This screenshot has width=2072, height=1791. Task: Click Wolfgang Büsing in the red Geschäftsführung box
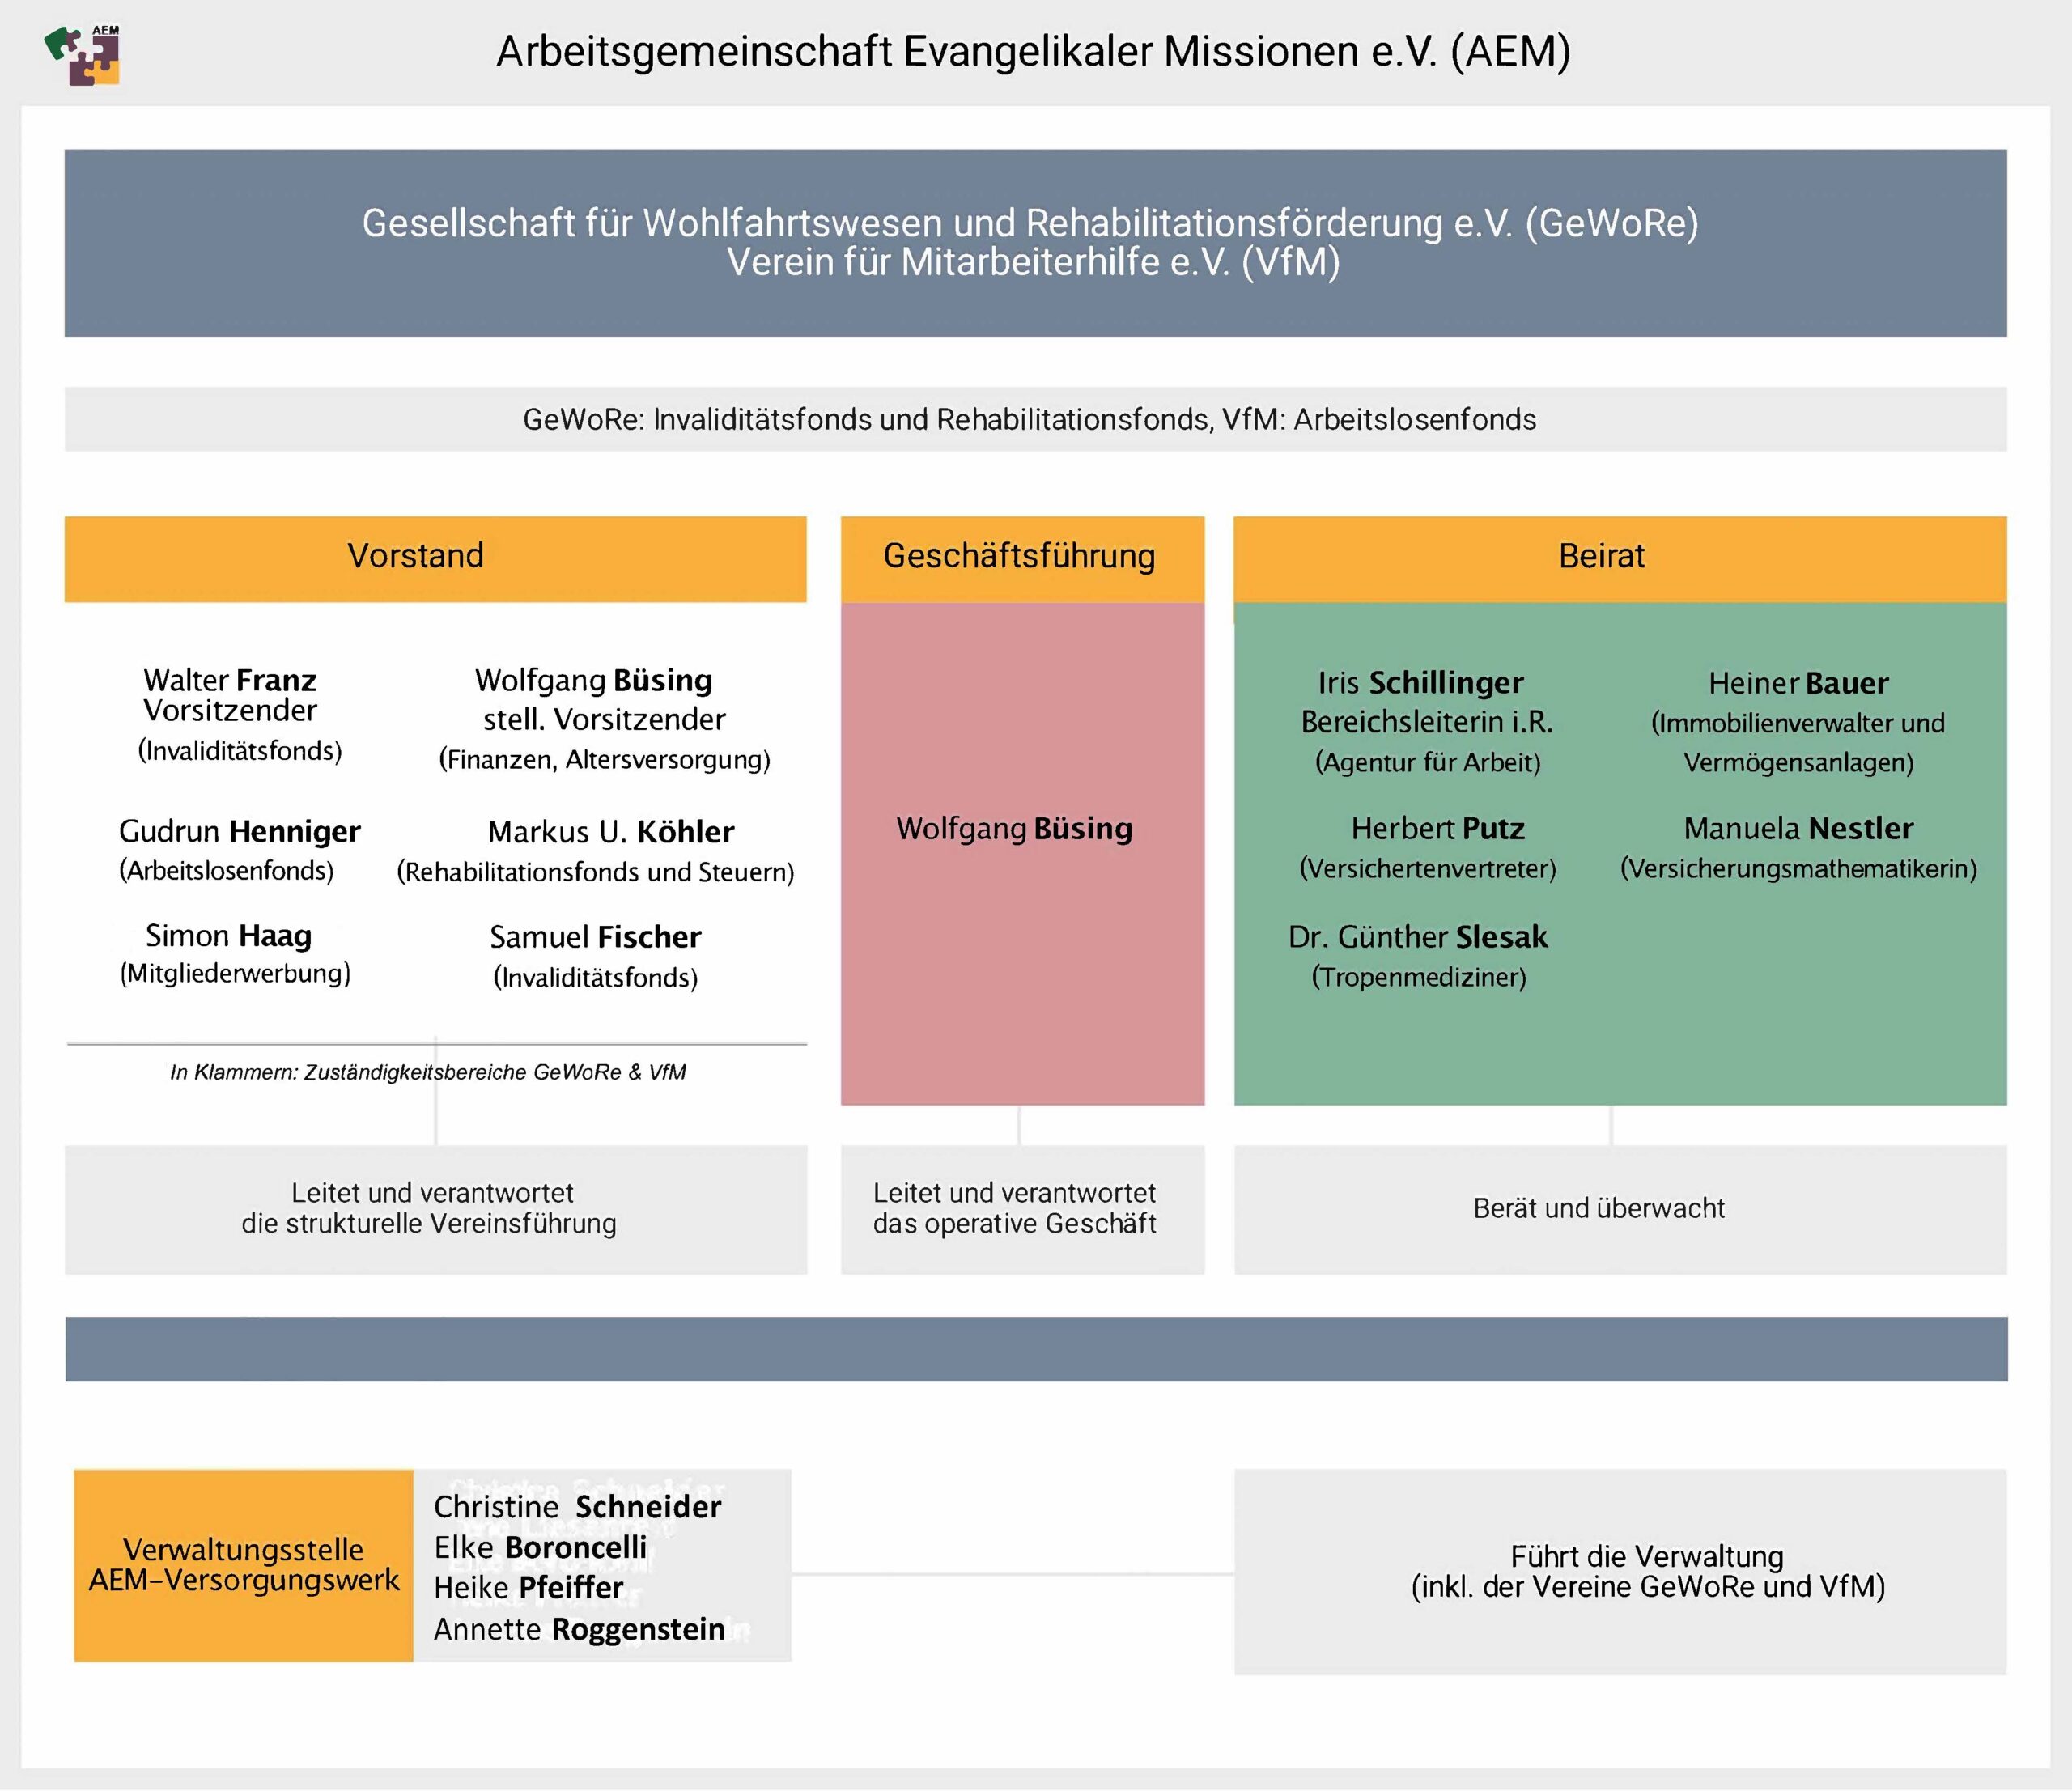click(x=1015, y=829)
